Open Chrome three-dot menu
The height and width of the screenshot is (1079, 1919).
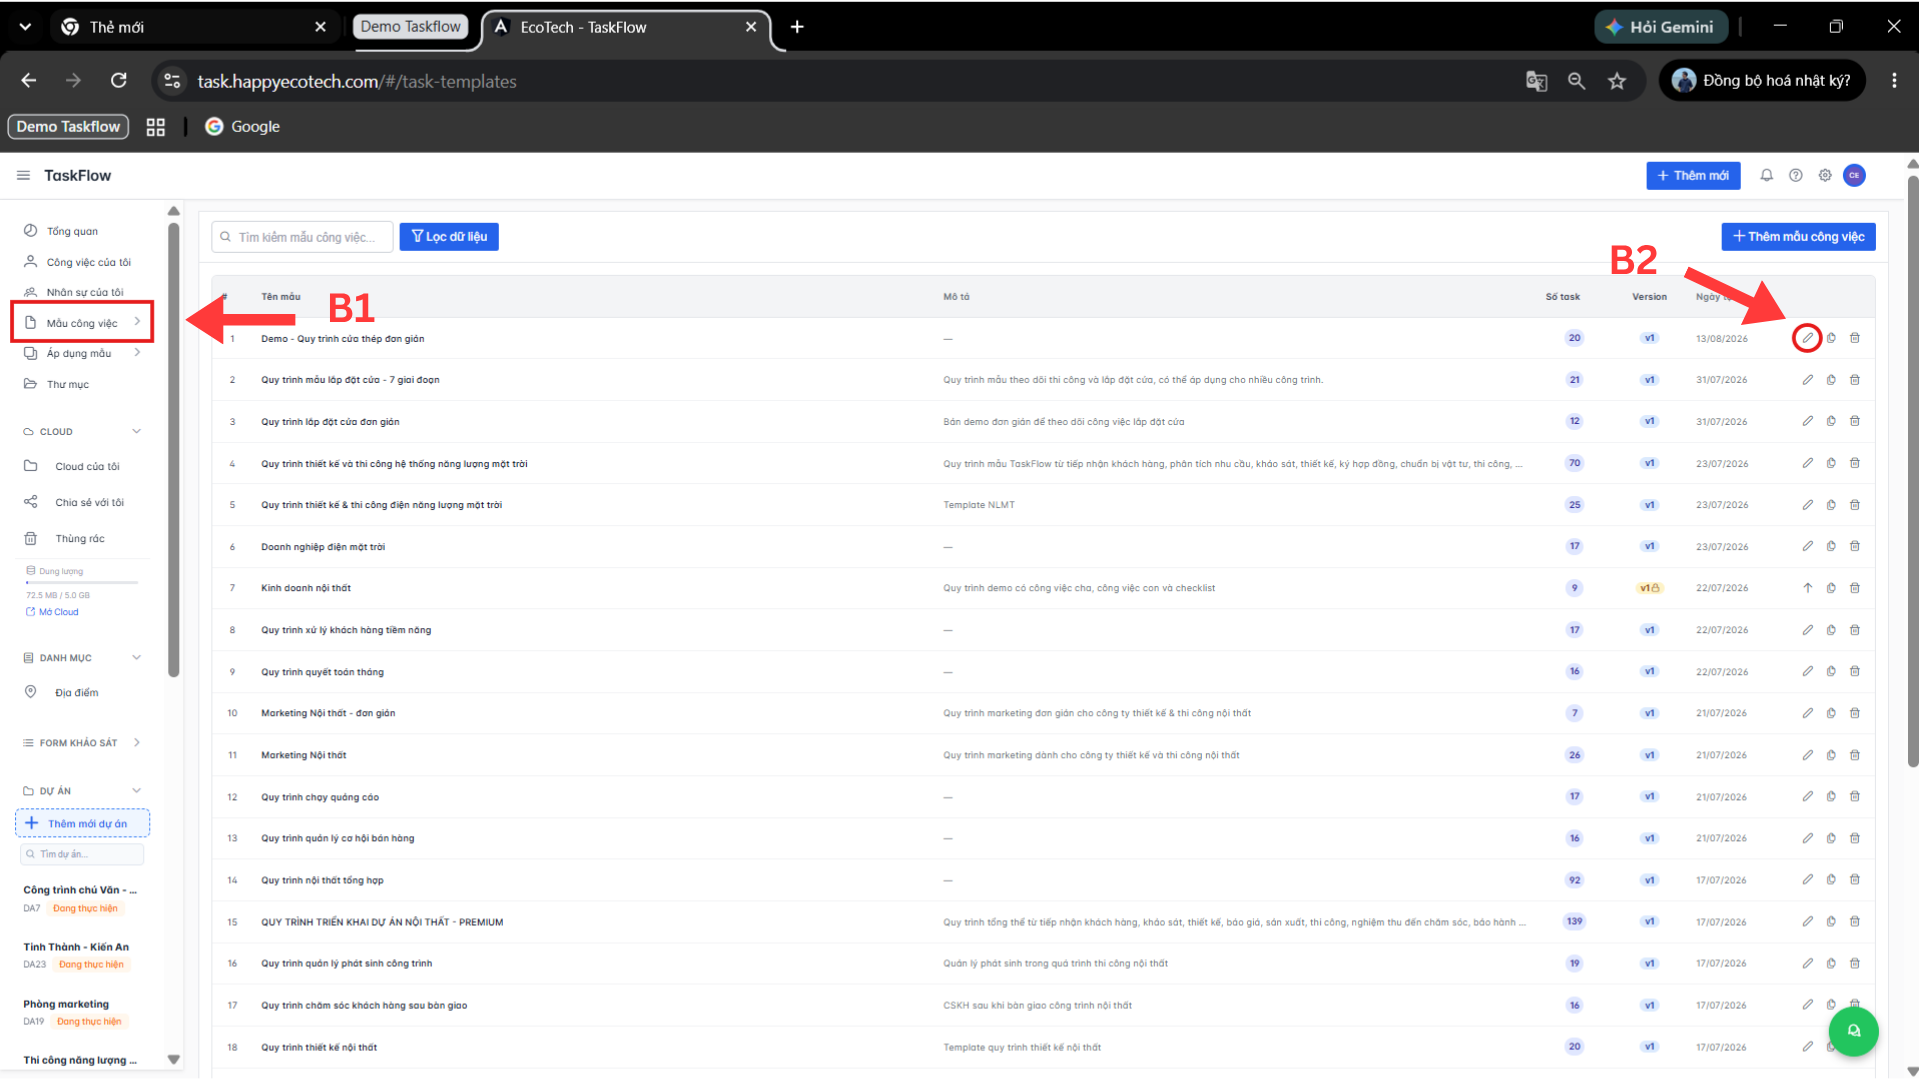coord(1893,80)
